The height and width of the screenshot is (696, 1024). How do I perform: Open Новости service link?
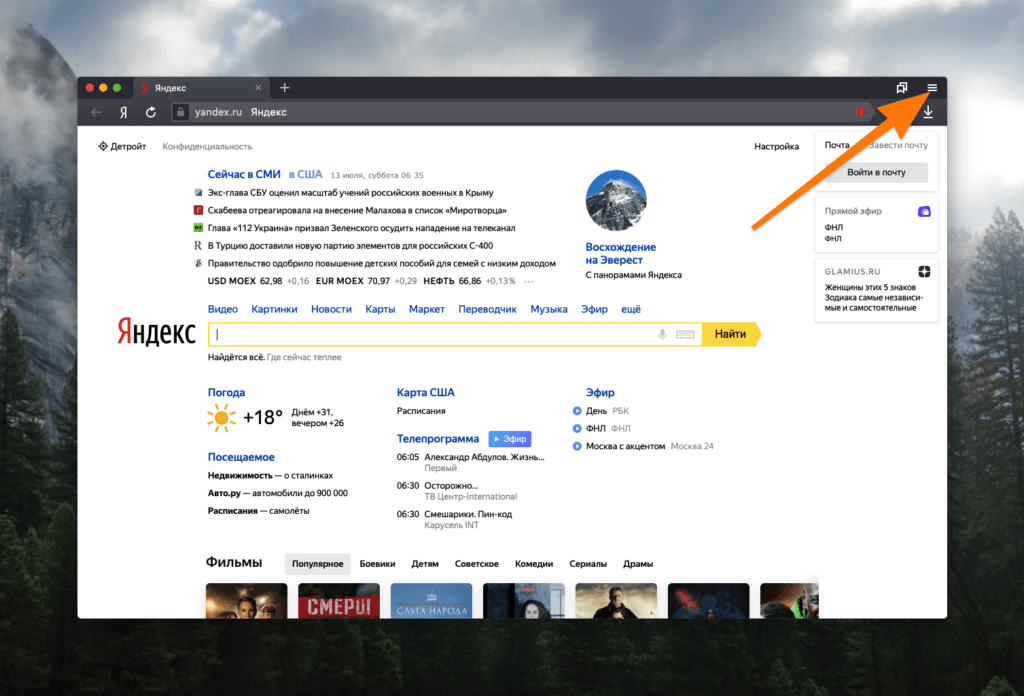[331, 309]
